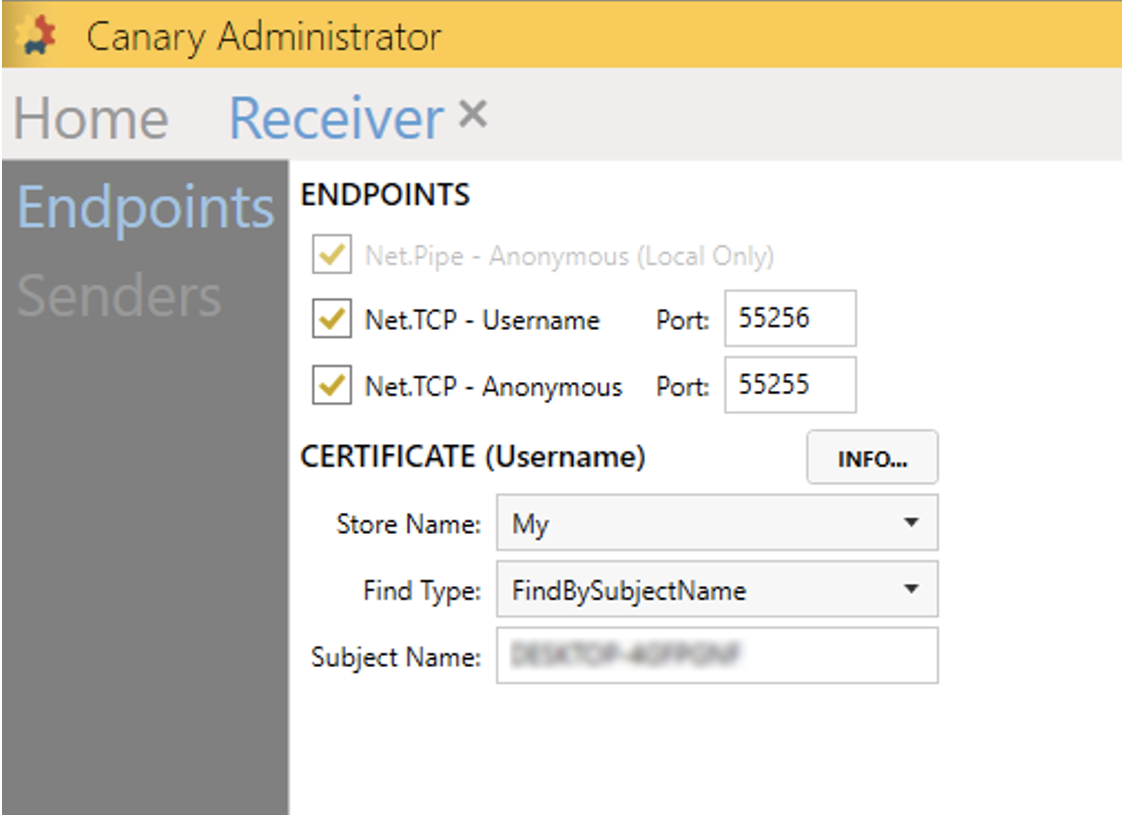Disable the Net.TCP - Anonymous endpoint checkbox
Viewport: 1122px width, 818px height.
click(331, 387)
